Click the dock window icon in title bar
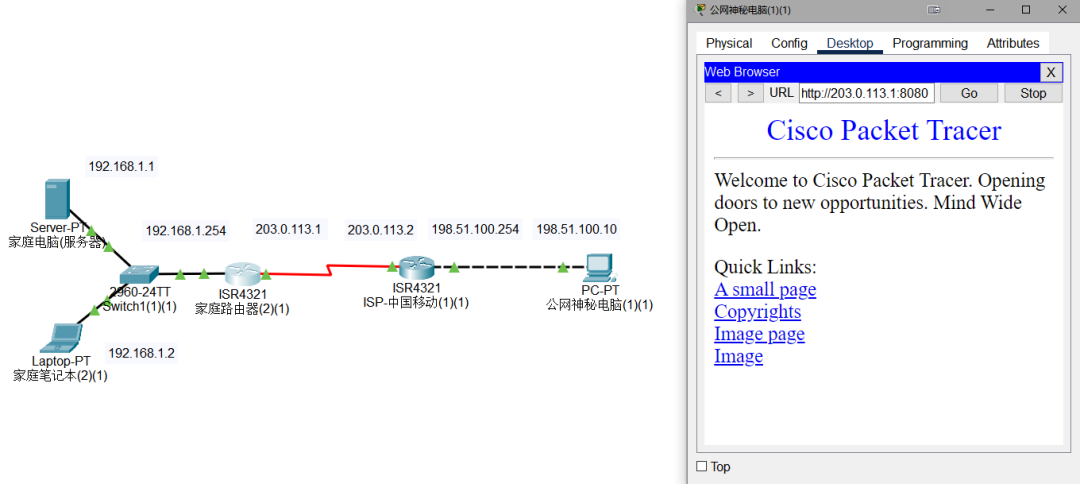 click(934, 10)
